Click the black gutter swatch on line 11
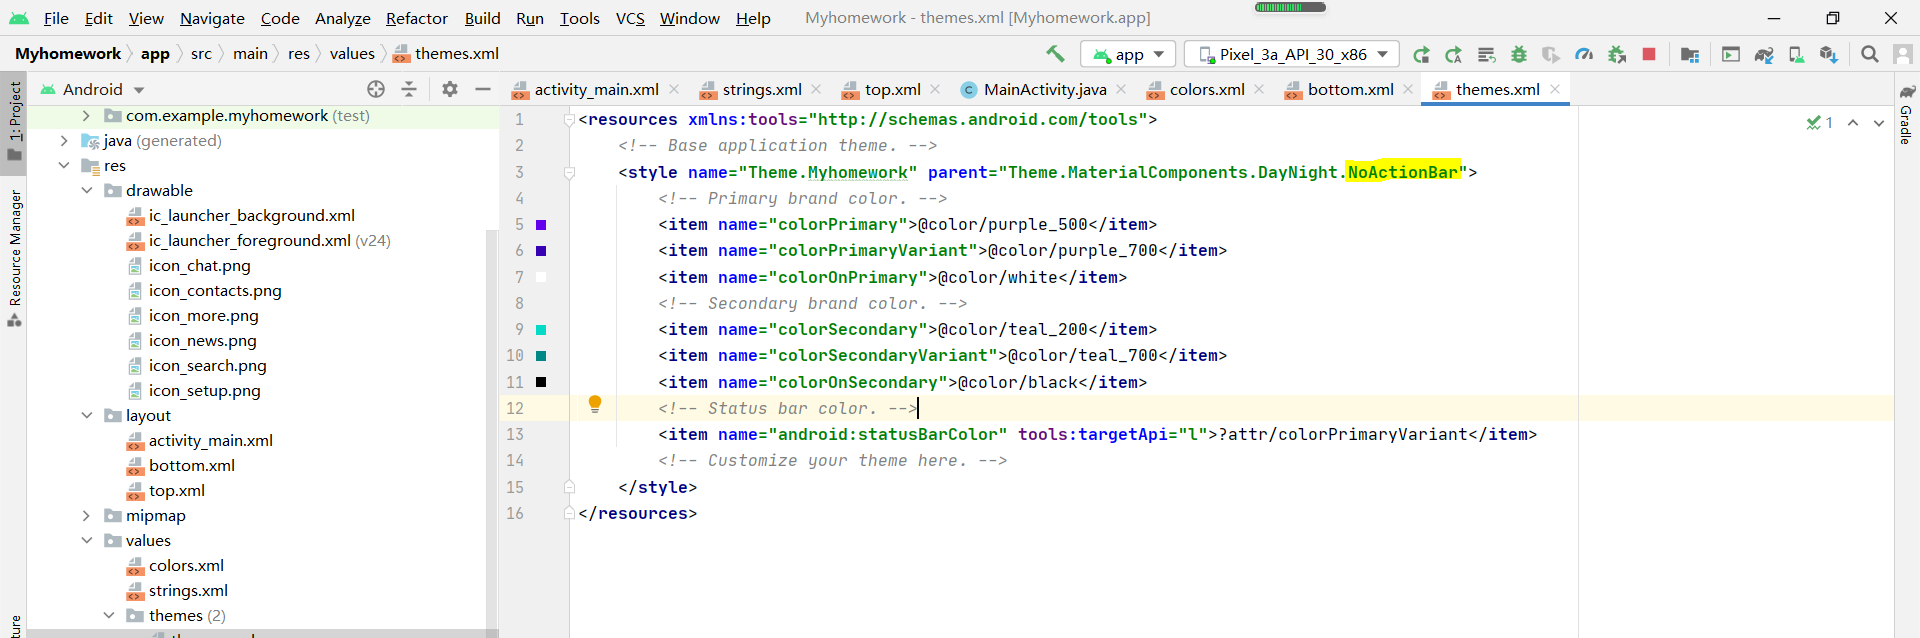This screenshot has width=1920, height=638. click(541, 382)
